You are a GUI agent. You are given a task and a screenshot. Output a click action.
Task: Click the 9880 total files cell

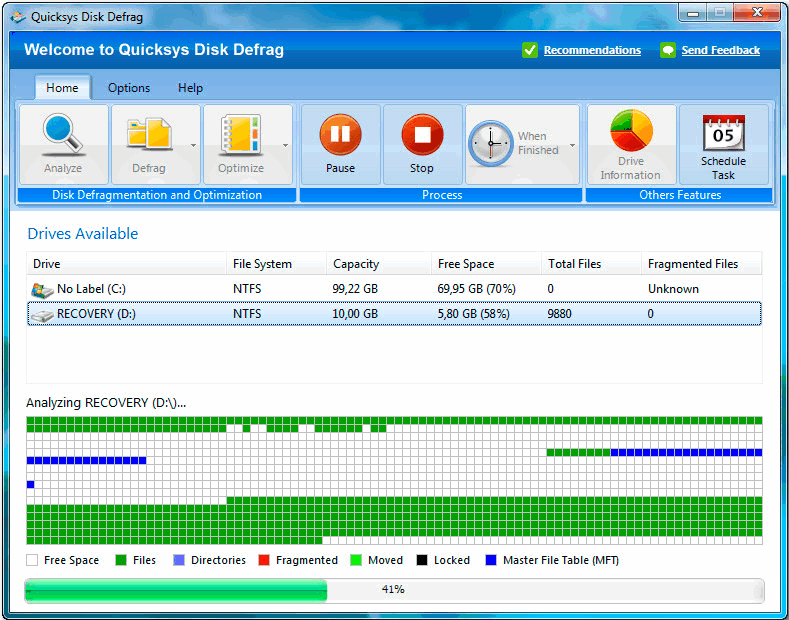[560, 314]
